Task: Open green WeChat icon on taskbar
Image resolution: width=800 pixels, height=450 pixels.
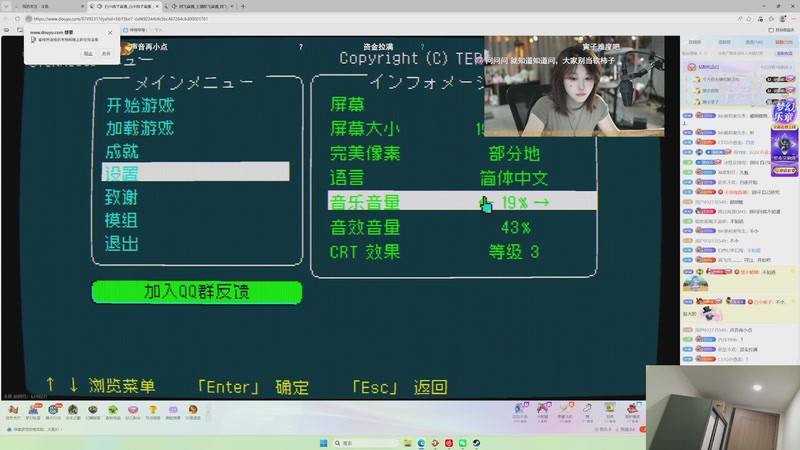Action: point(463,443)
